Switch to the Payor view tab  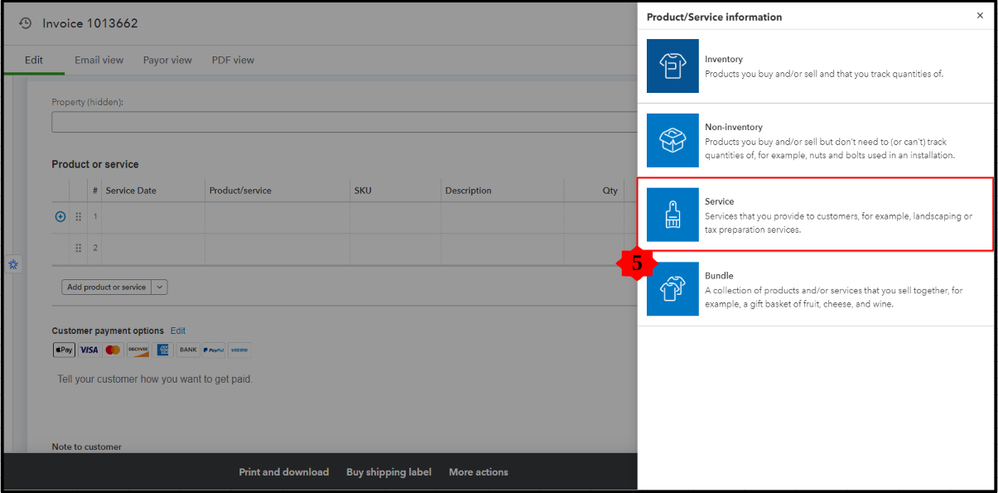(x=167, y=60)
